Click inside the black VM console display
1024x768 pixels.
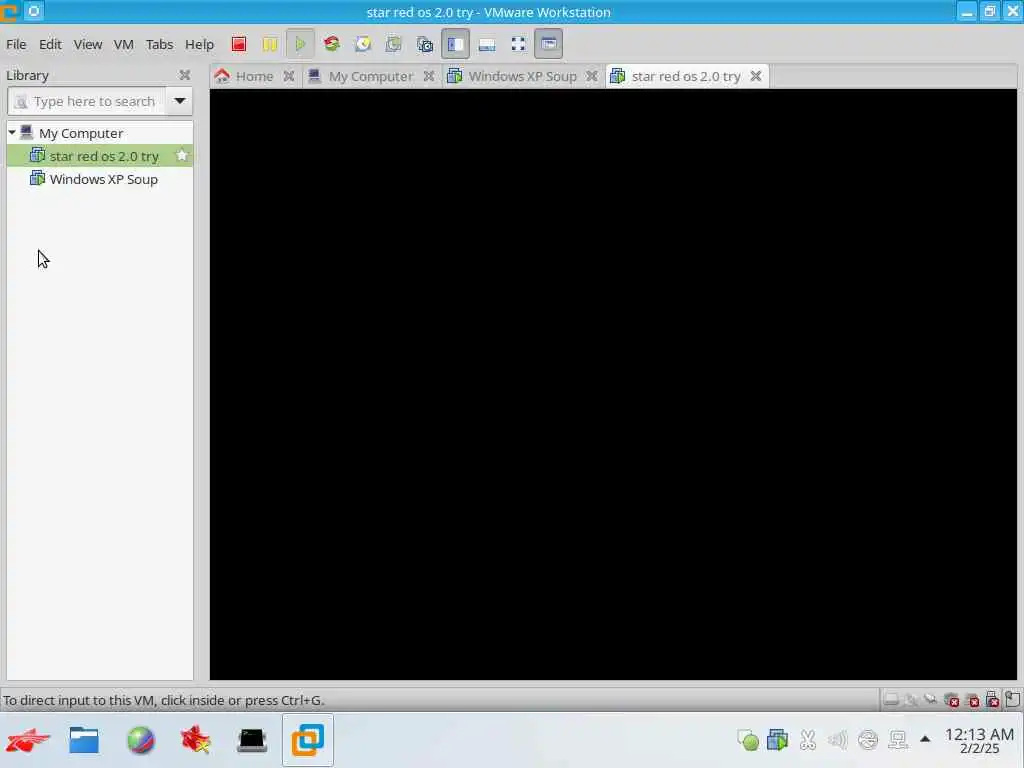613,384
